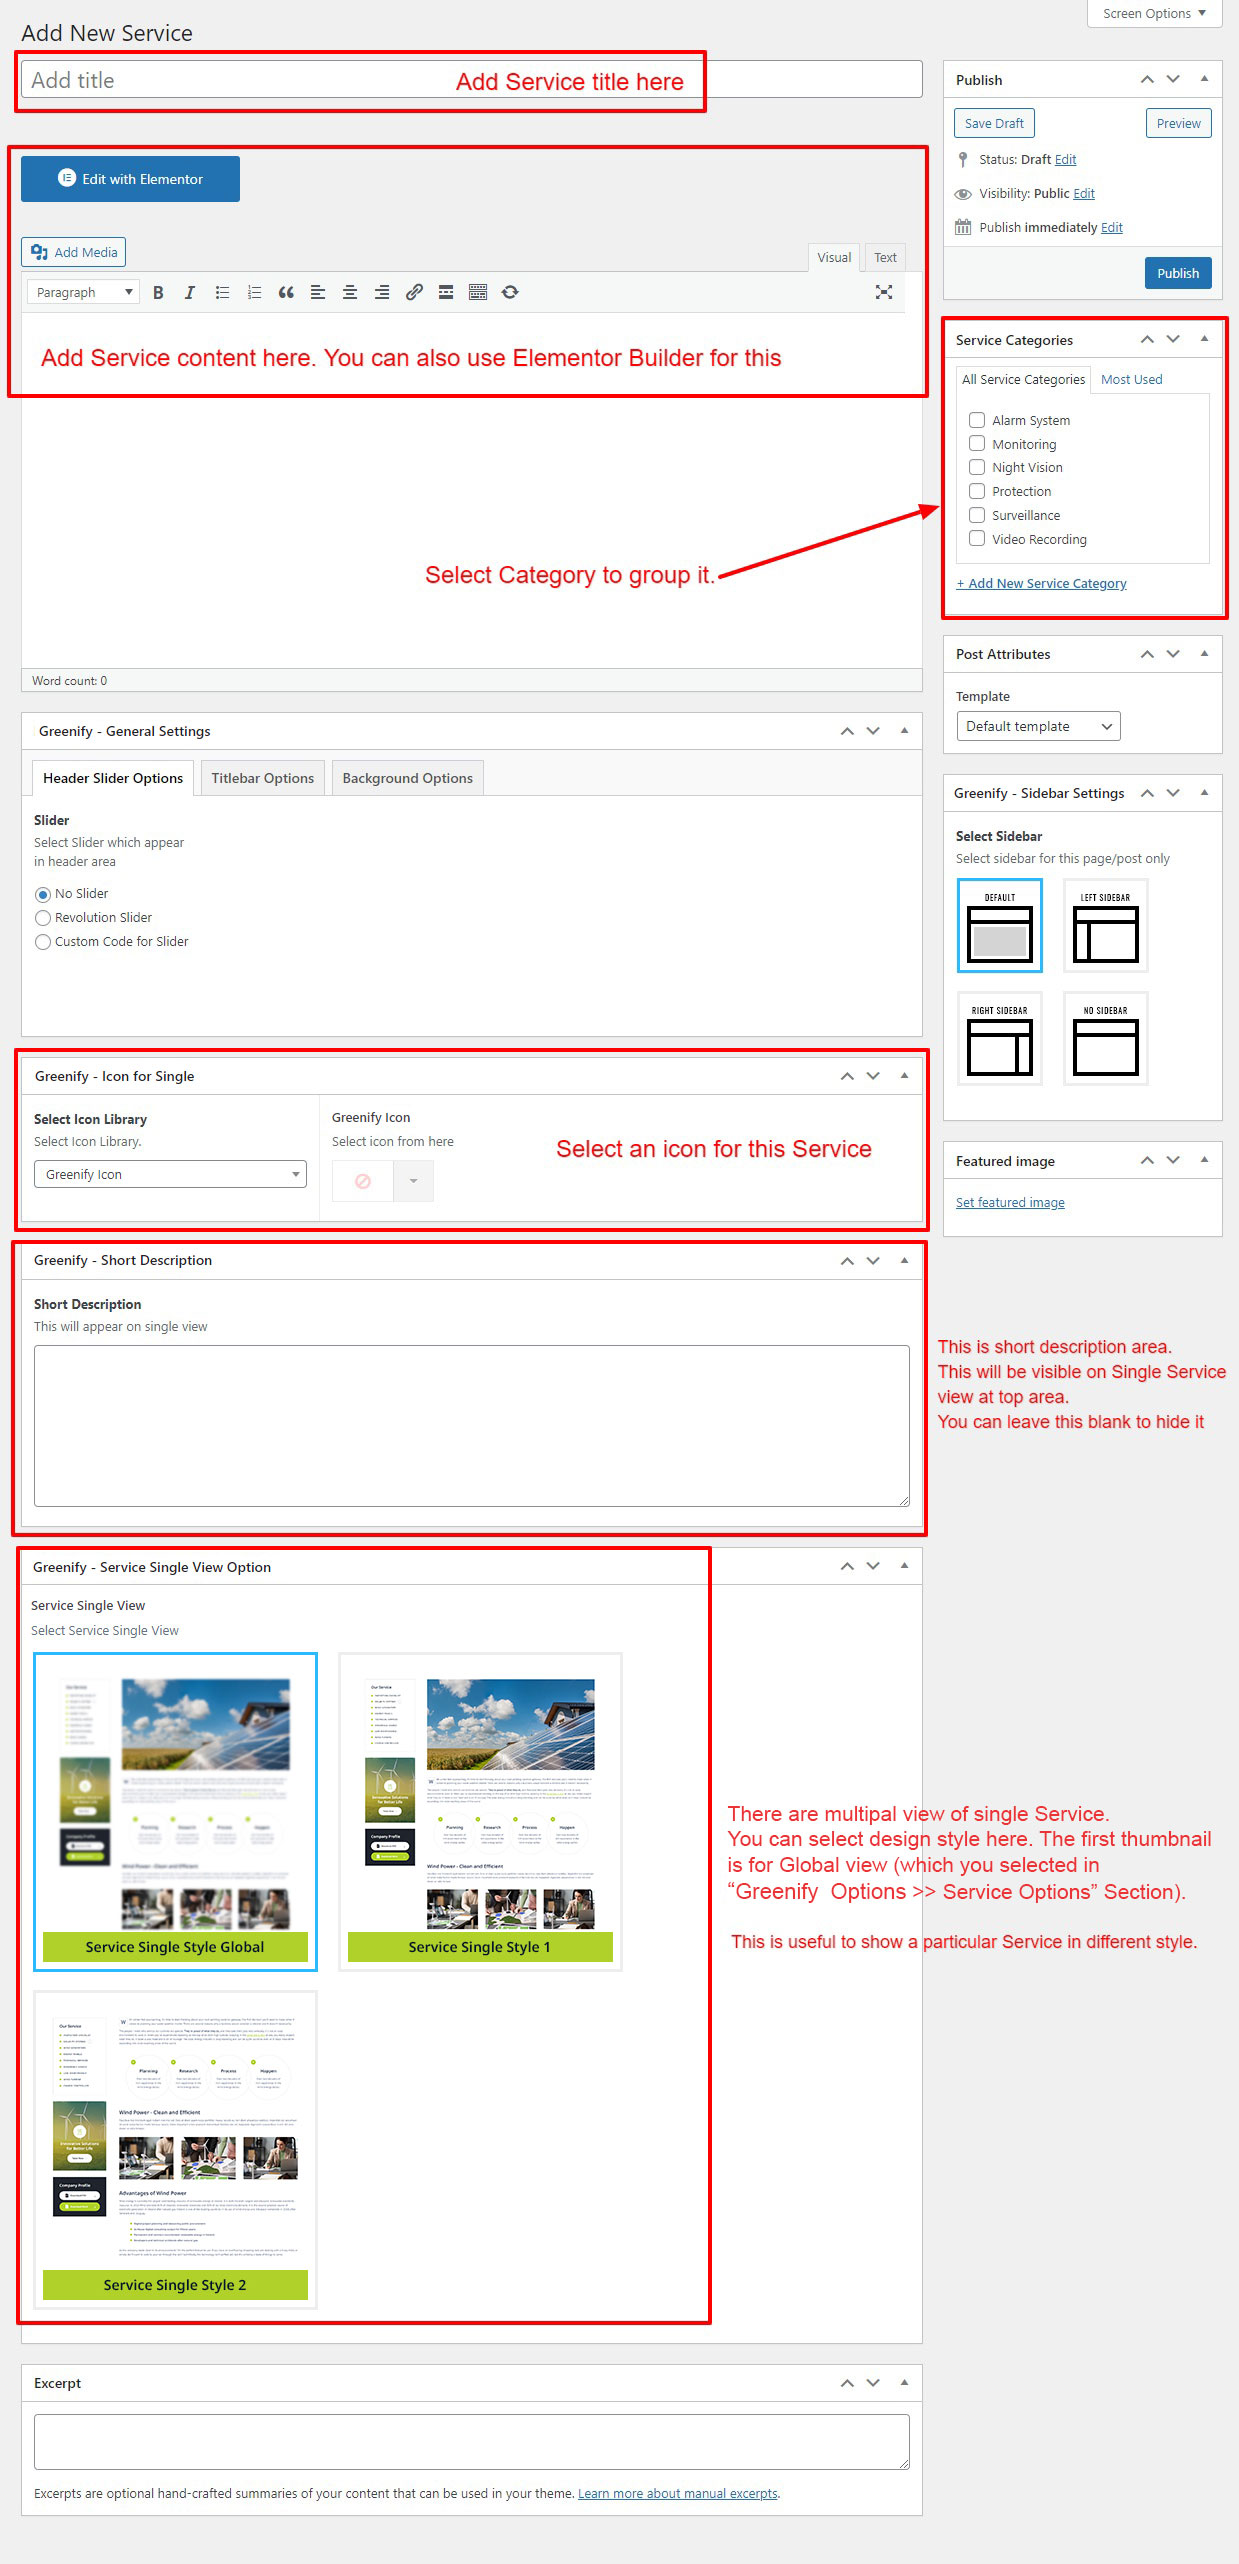Insert a blockquote using the toolbar
Viewport: 1239px width, 2564px height.
286,292
